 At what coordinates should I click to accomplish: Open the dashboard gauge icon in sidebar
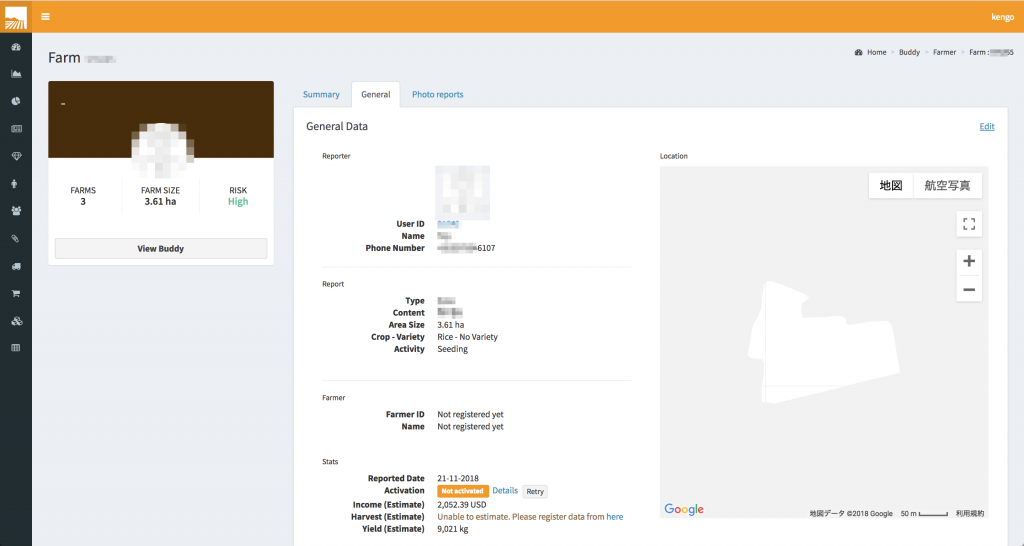16,47
